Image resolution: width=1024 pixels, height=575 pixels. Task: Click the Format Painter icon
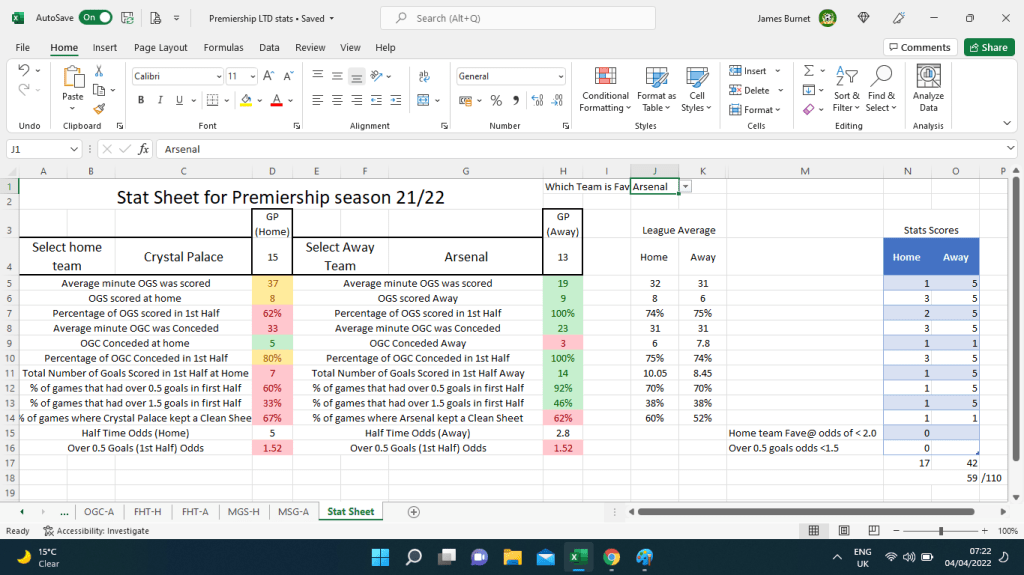point(99,108)
